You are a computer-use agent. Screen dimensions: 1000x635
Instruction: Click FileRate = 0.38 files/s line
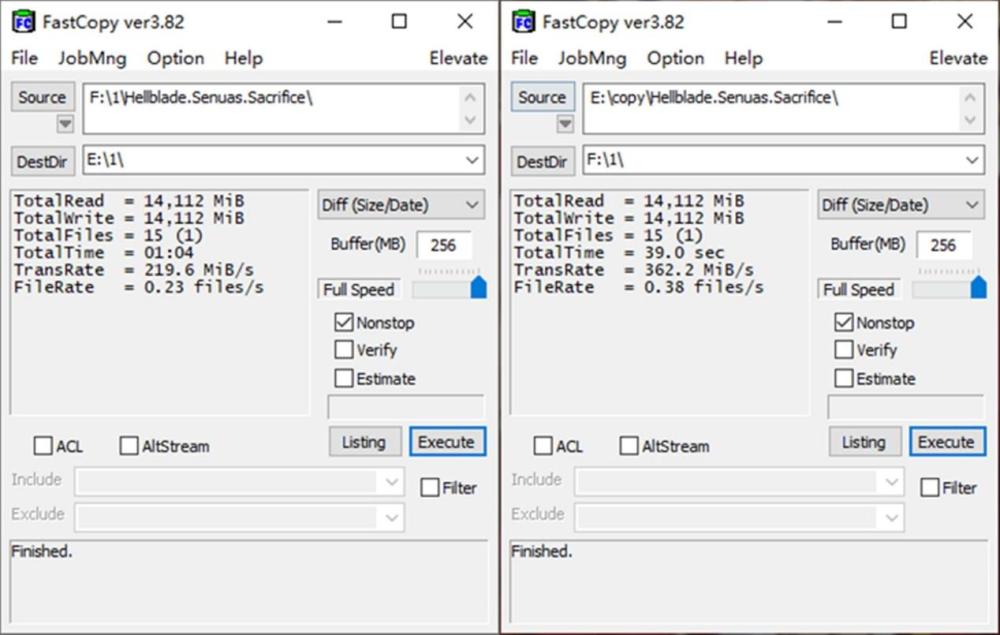click(x=638, y=287)
